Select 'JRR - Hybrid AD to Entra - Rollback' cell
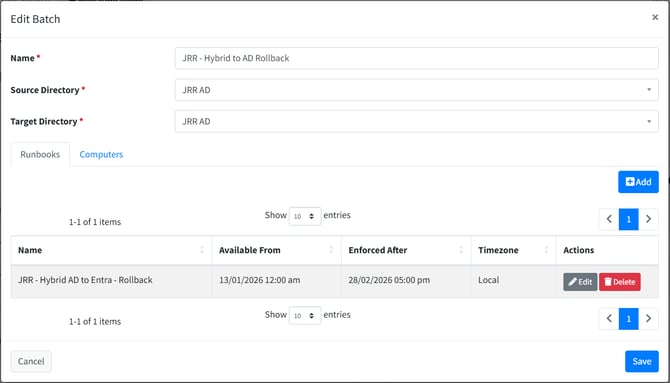Viewport: 670px width, 383px height. [x=111, y=281]
